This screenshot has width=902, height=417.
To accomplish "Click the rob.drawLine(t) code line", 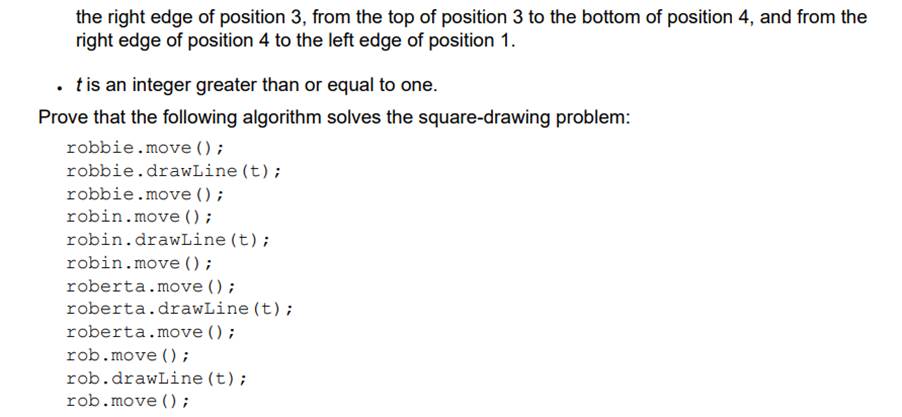I will click(x=156, y=378).
